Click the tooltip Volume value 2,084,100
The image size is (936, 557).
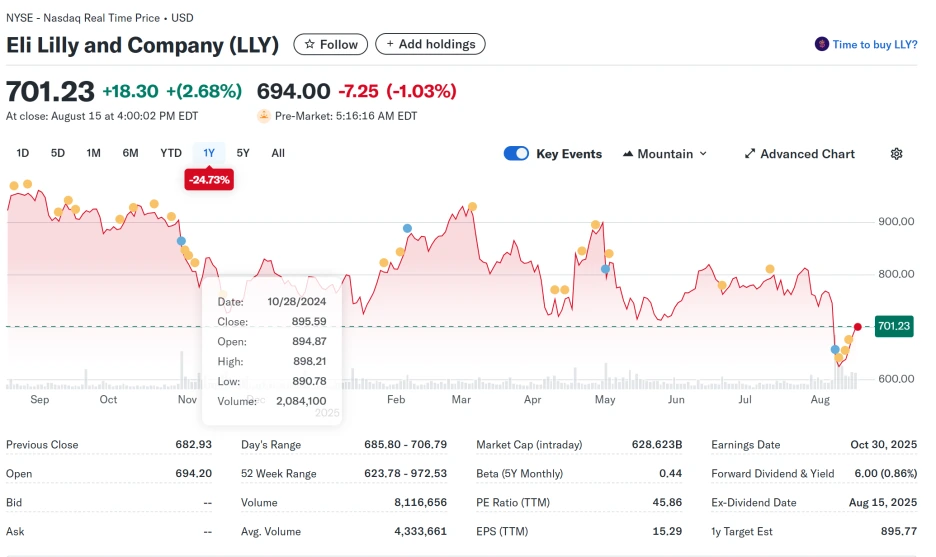pyautogui.click(x=301, y=401)
